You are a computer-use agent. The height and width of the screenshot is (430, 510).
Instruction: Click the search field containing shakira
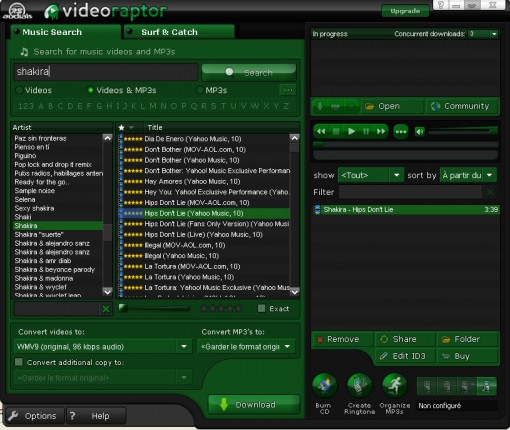point(106,72)
